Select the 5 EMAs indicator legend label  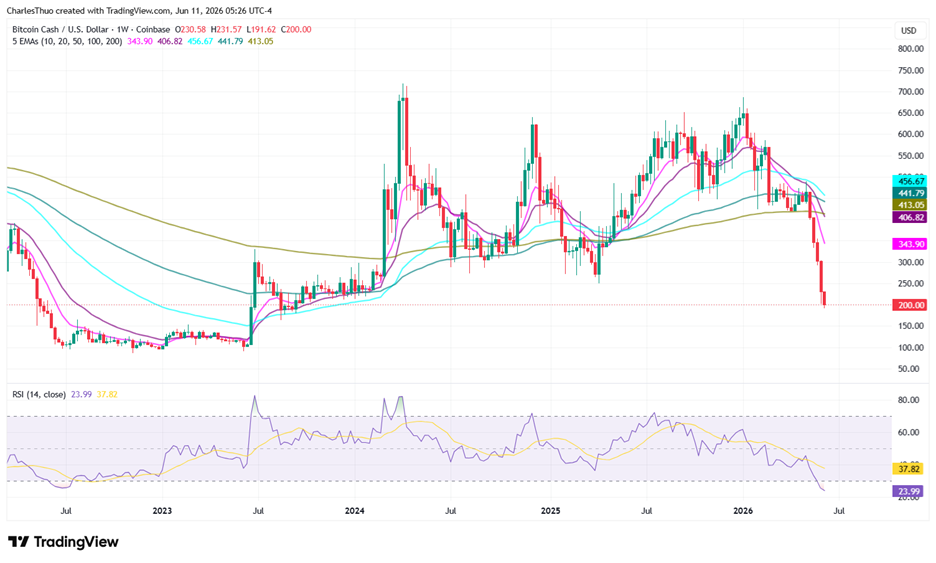click(67, 41)
